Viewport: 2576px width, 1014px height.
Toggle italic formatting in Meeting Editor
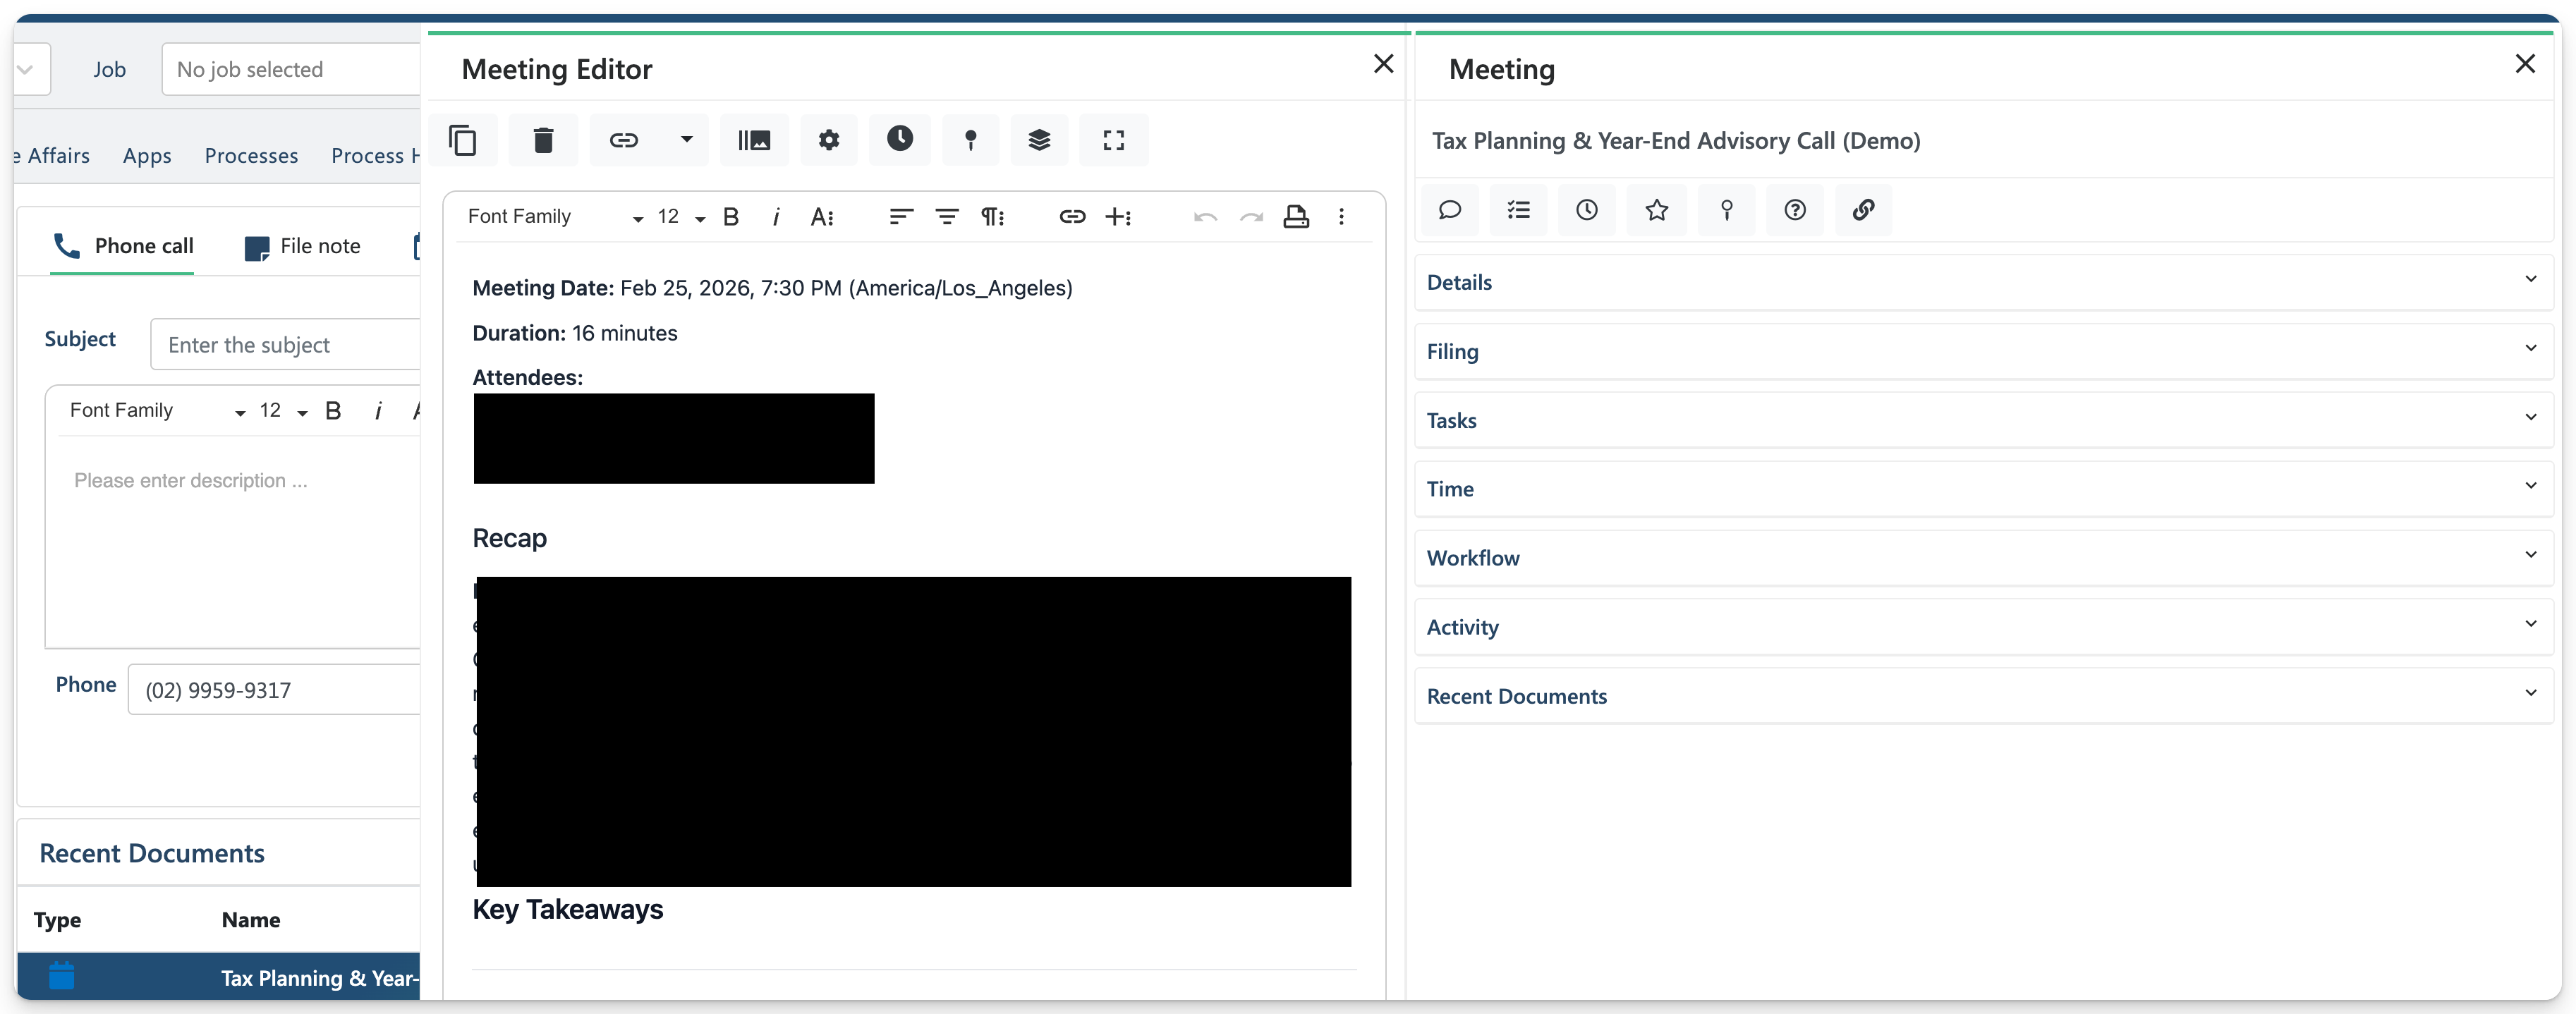point(776,217)
